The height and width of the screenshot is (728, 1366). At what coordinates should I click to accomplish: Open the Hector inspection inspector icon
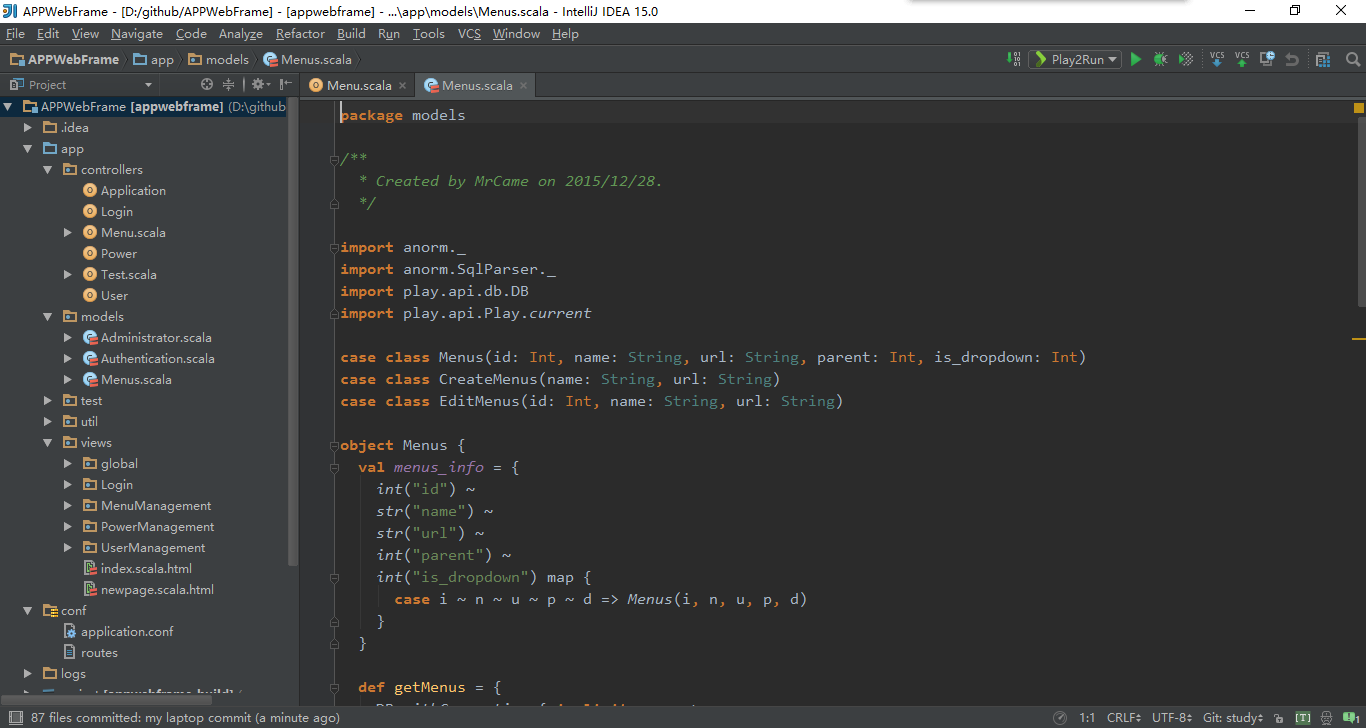click(x=1327, y=718)
